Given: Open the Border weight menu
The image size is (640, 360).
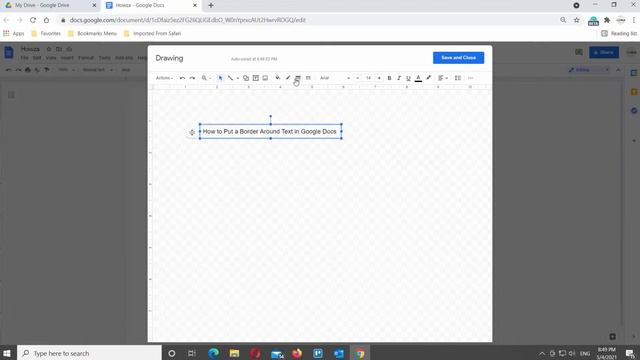Looking at the screenshot, I should pyautogui.click(x=298, y=78).
